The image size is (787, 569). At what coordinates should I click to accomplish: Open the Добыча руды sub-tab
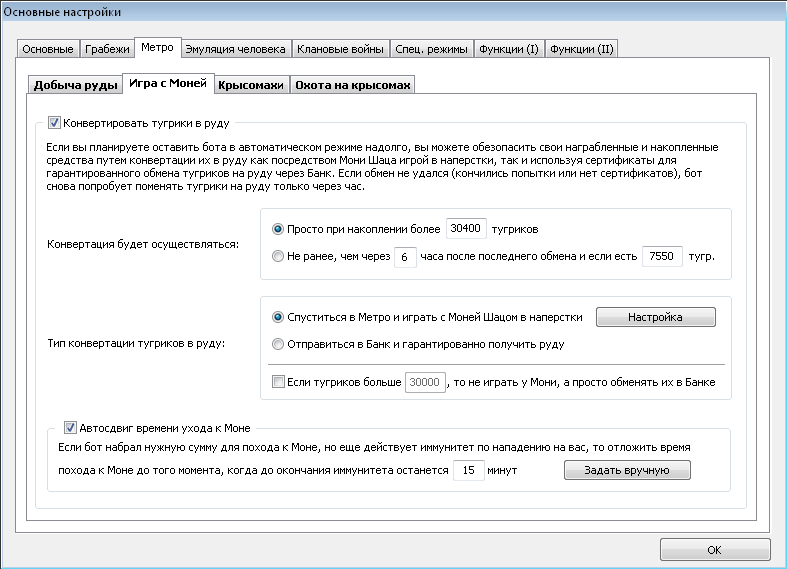click(75, 85)
